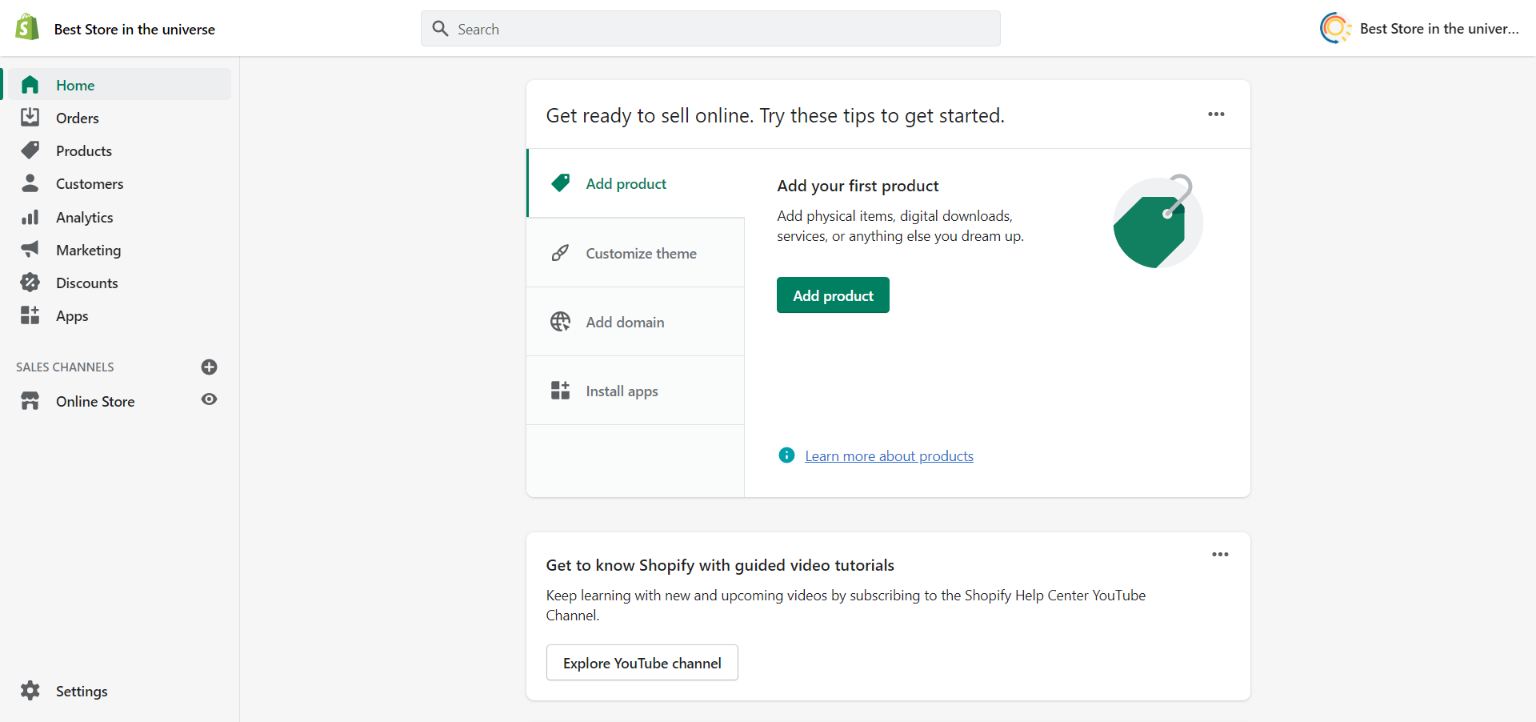Viewport: 1536px width, 722px height.
Task: Open Apps from the sidebar
Action: pyautogui.click(x=72, y=316)
